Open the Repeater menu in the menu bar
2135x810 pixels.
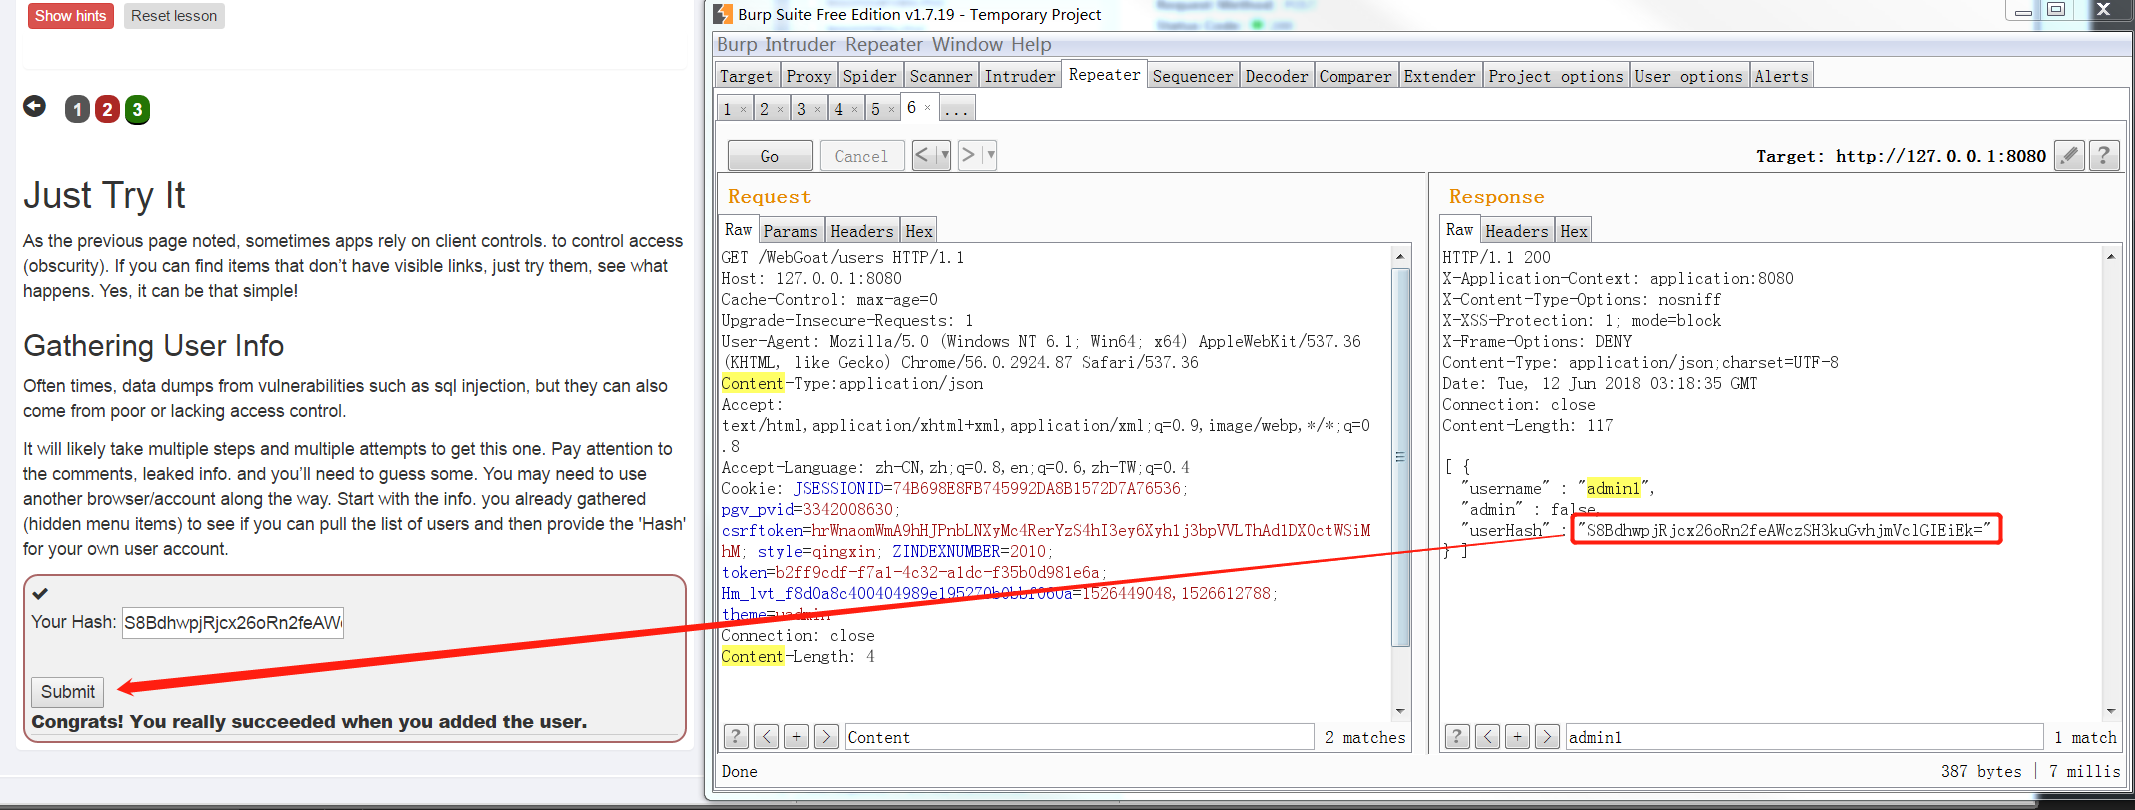(884, 45)
